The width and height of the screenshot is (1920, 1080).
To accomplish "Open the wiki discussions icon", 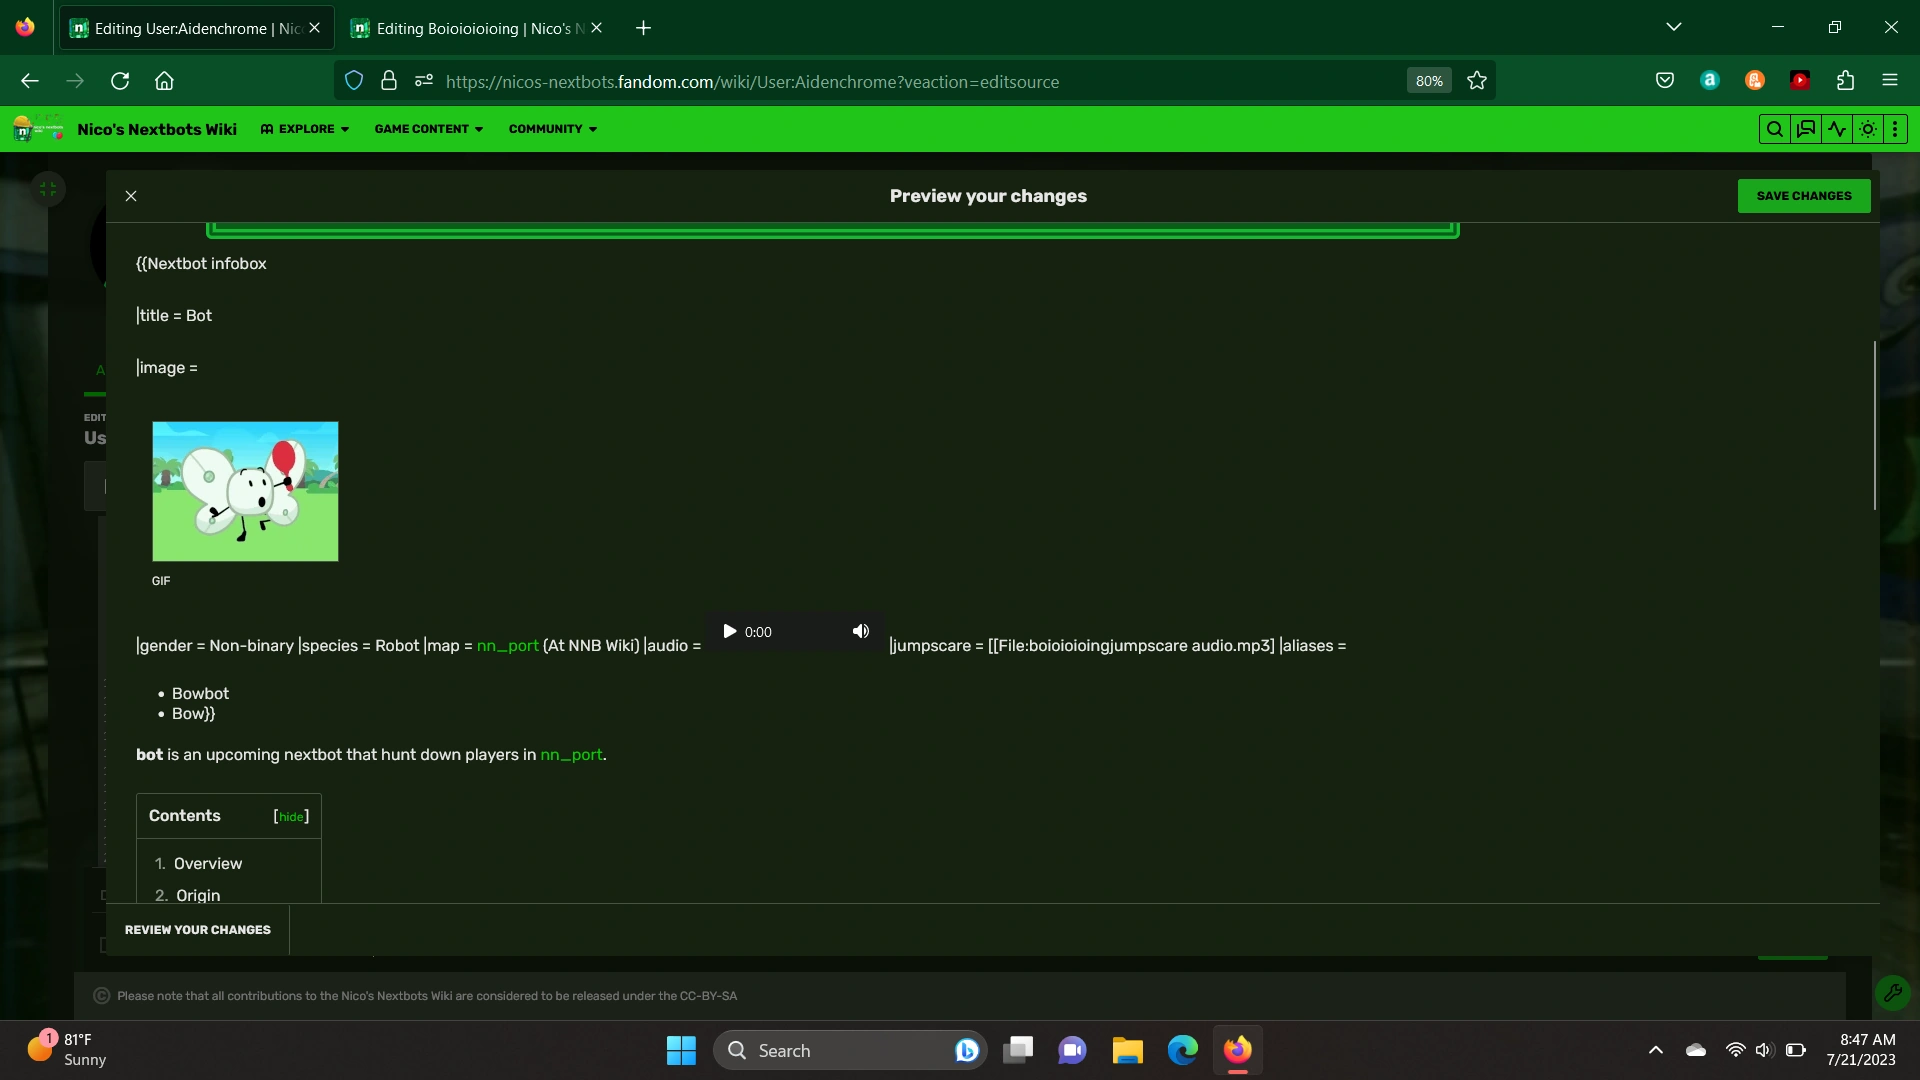I will pos(1806,129).
